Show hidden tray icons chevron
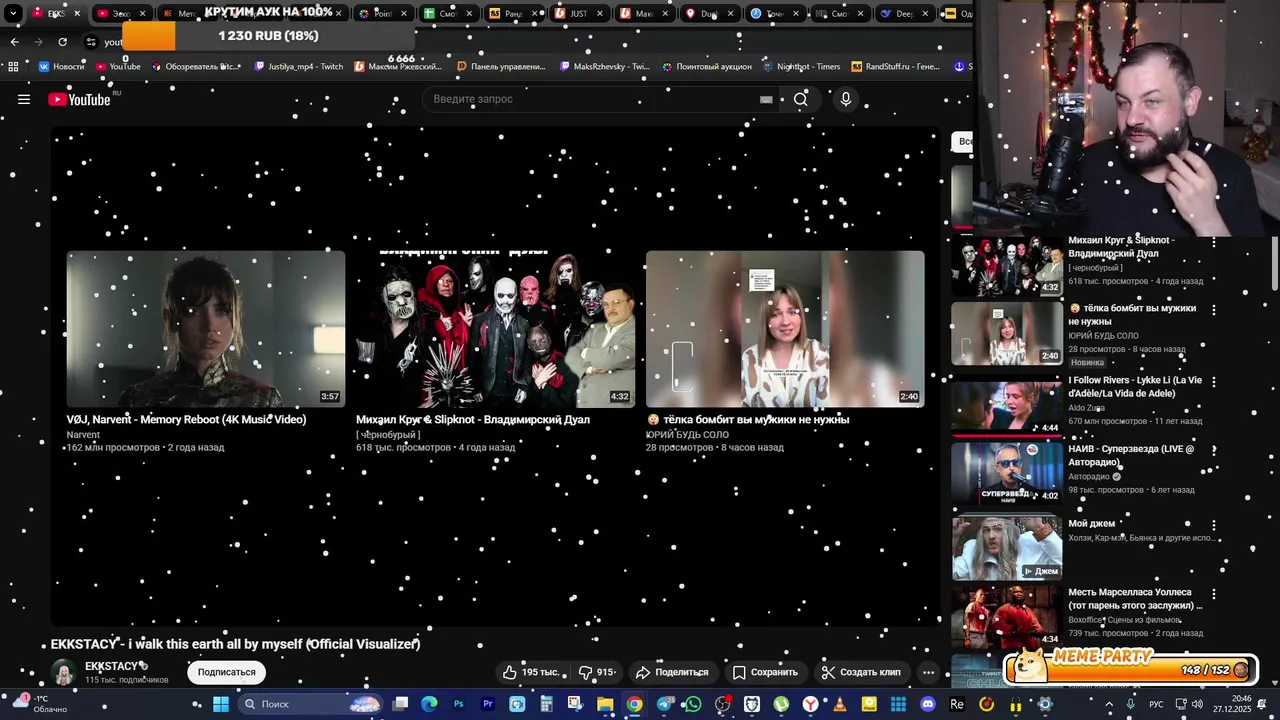Viewport: 1280px width, 720px height. [x=1109, y=704]
